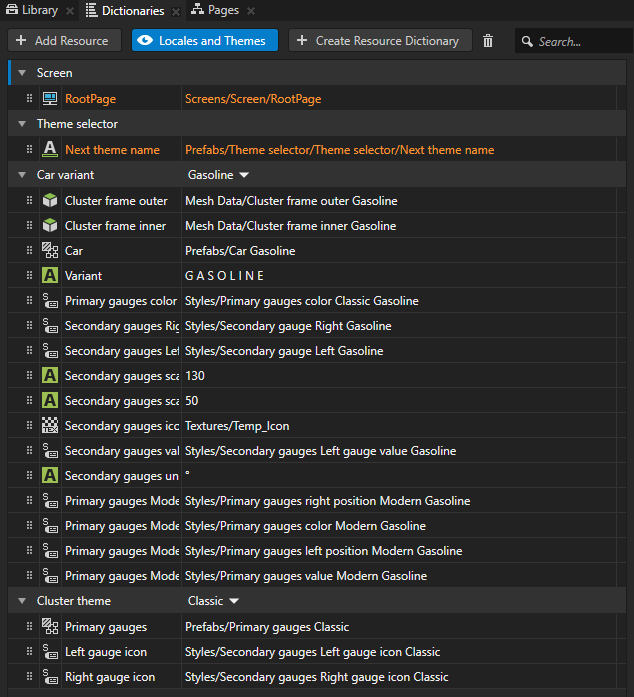The width and height of the screenshot is (634, 697).
Task: Click the Cluster frame outer mesh icon
Action: (x=50, y=201)
